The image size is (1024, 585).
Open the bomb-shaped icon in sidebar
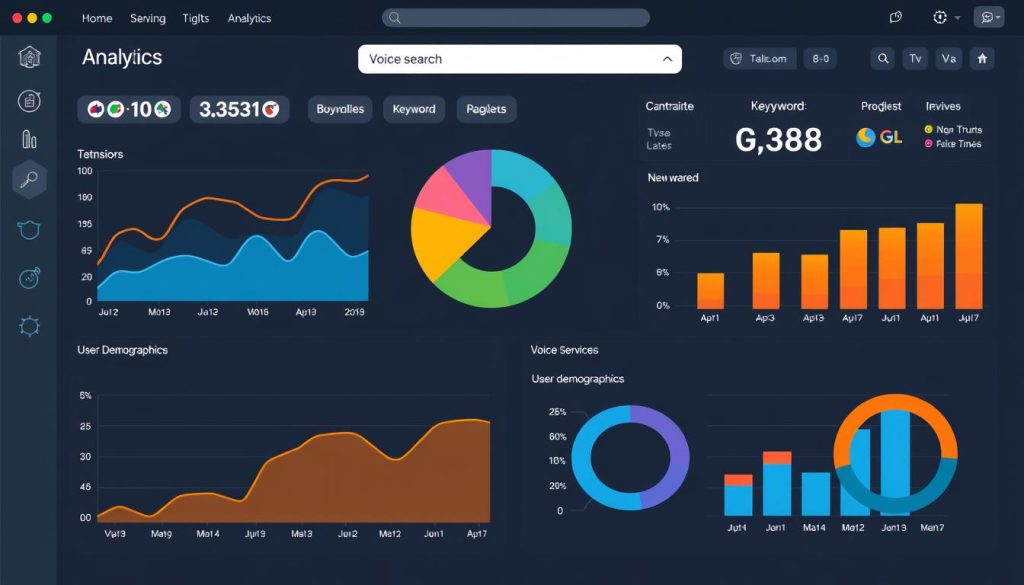coord(29,278)
